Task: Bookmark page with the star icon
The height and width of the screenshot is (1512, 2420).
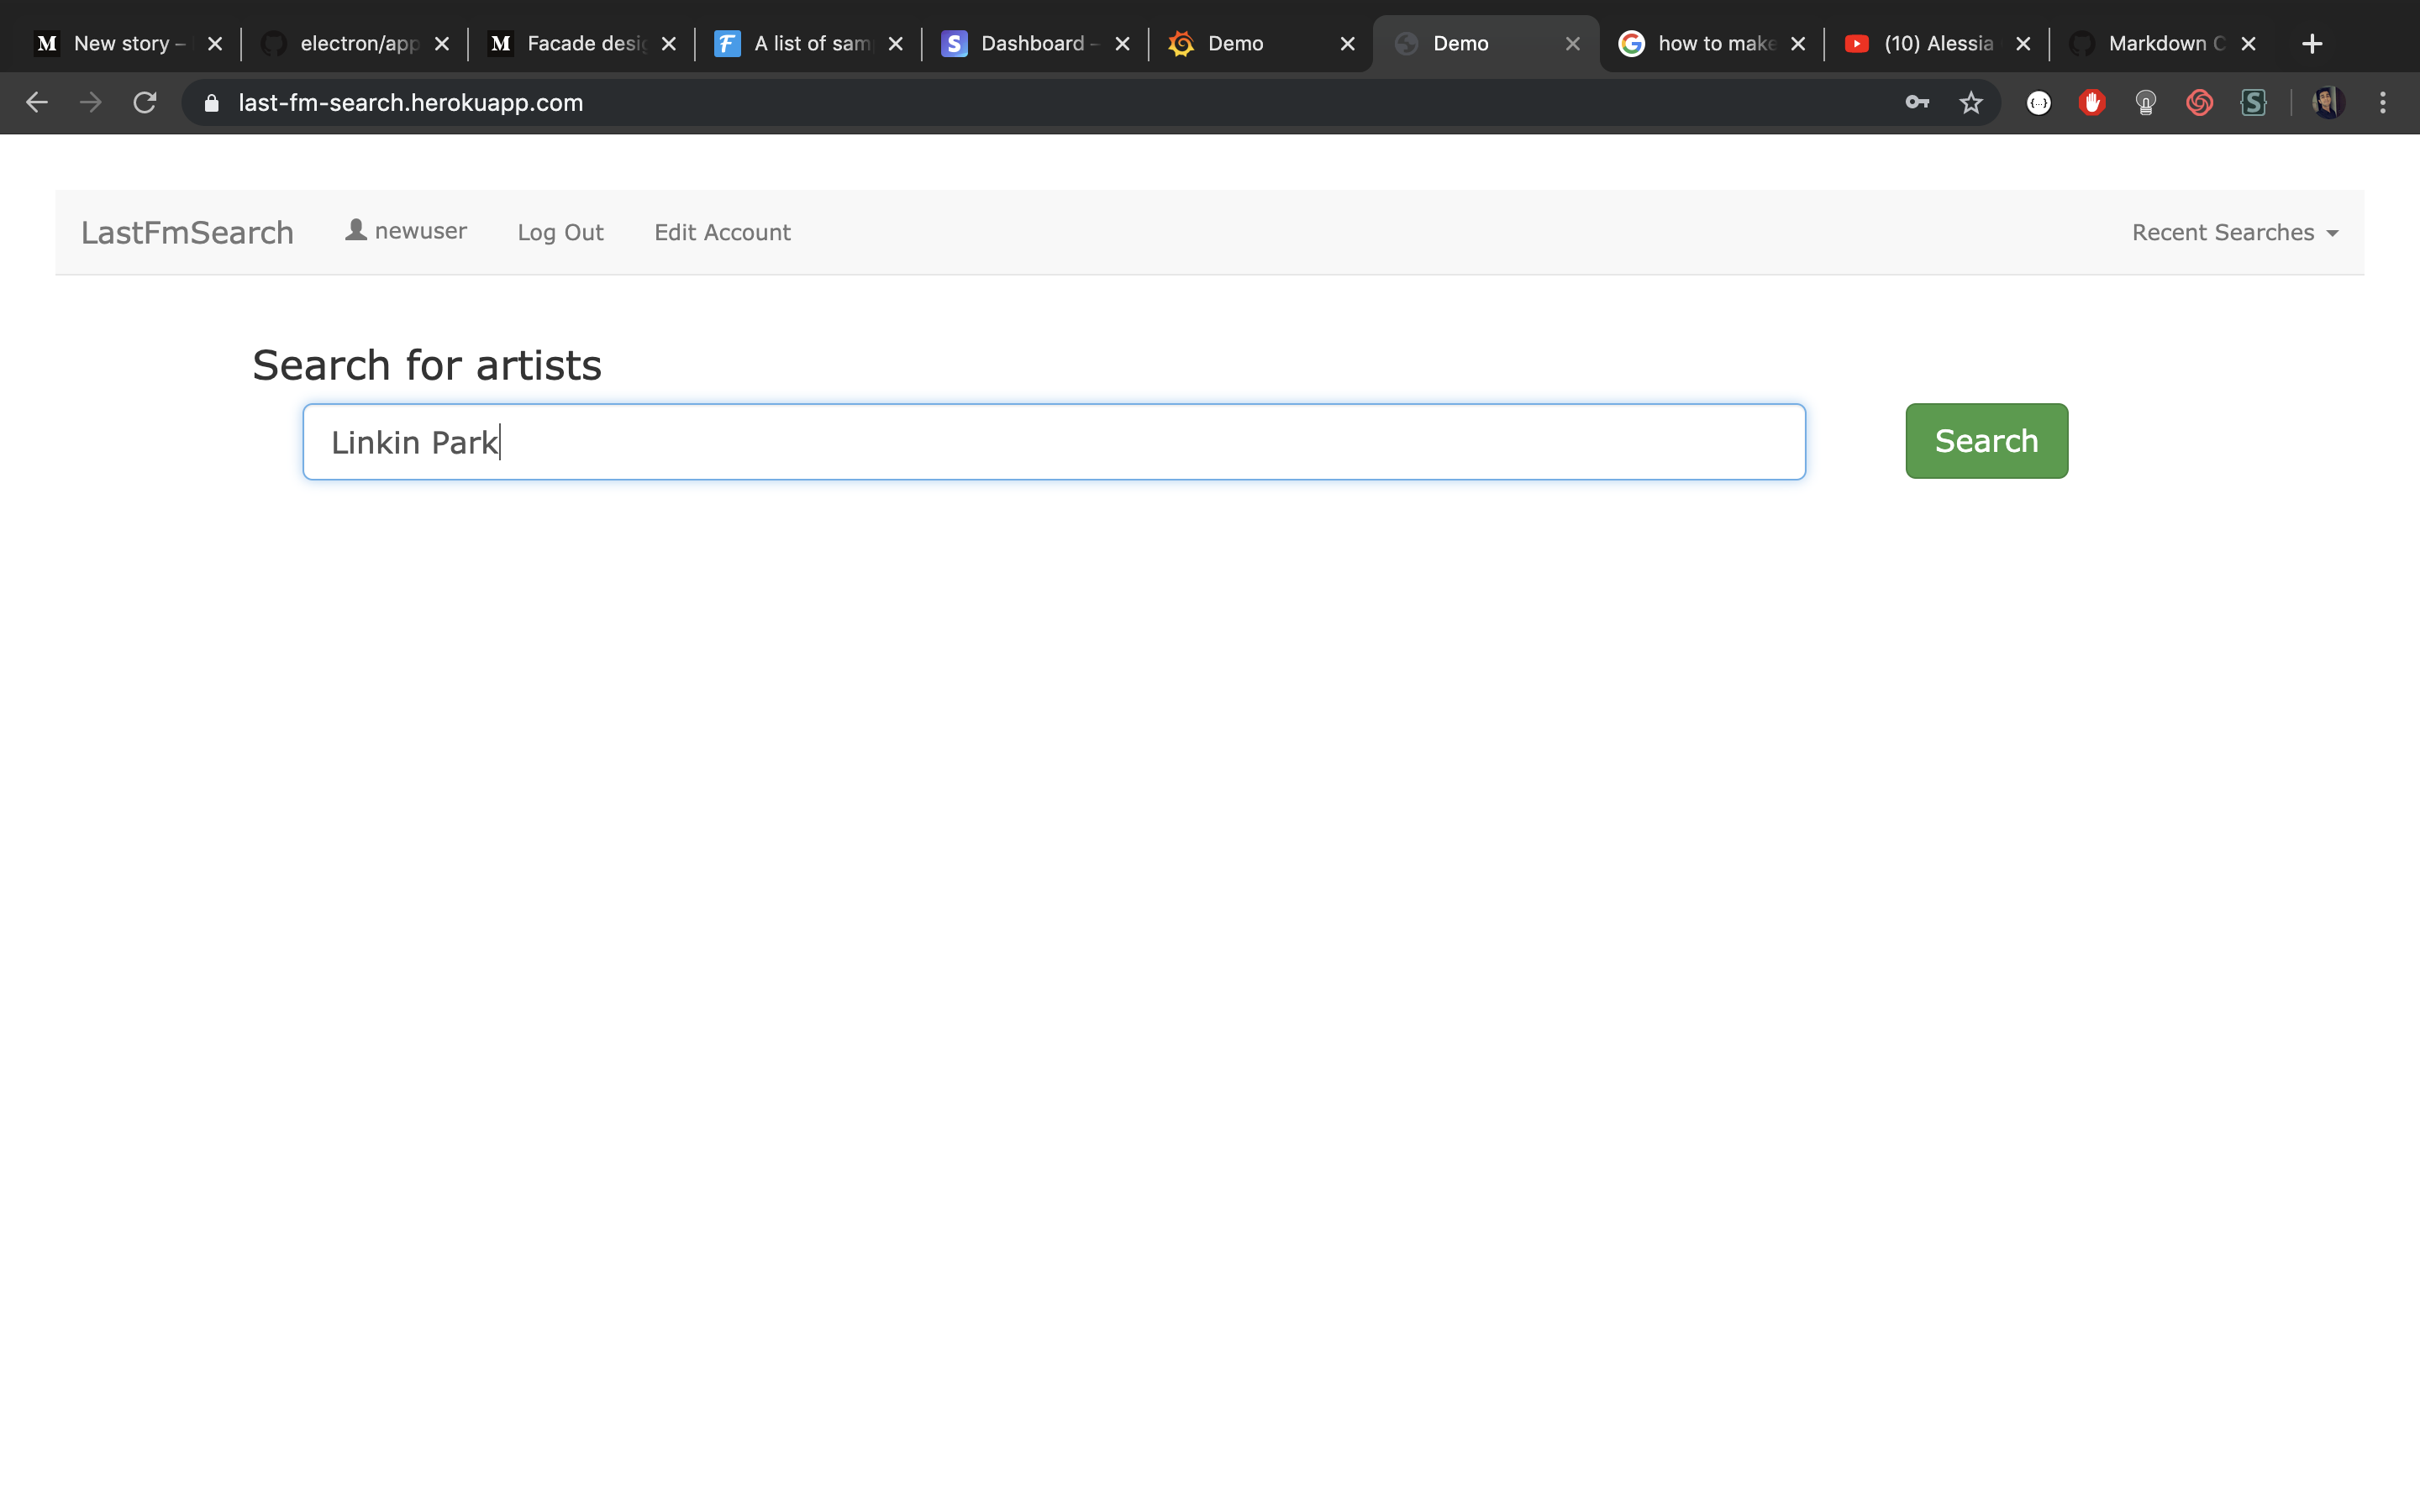Action: [1970, 102]
